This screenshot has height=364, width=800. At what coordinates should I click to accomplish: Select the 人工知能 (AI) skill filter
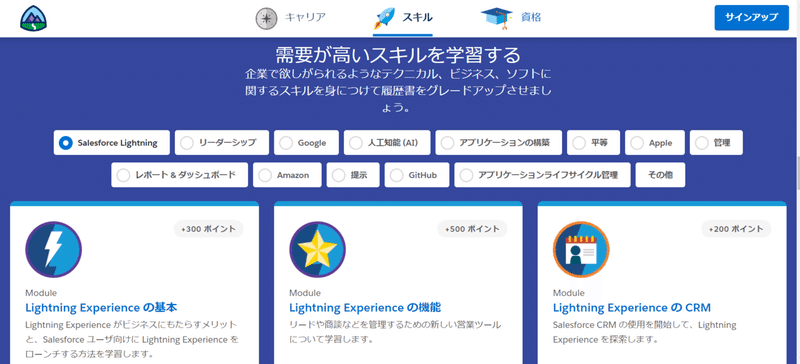pyautogui.click(x=387, y=142)
